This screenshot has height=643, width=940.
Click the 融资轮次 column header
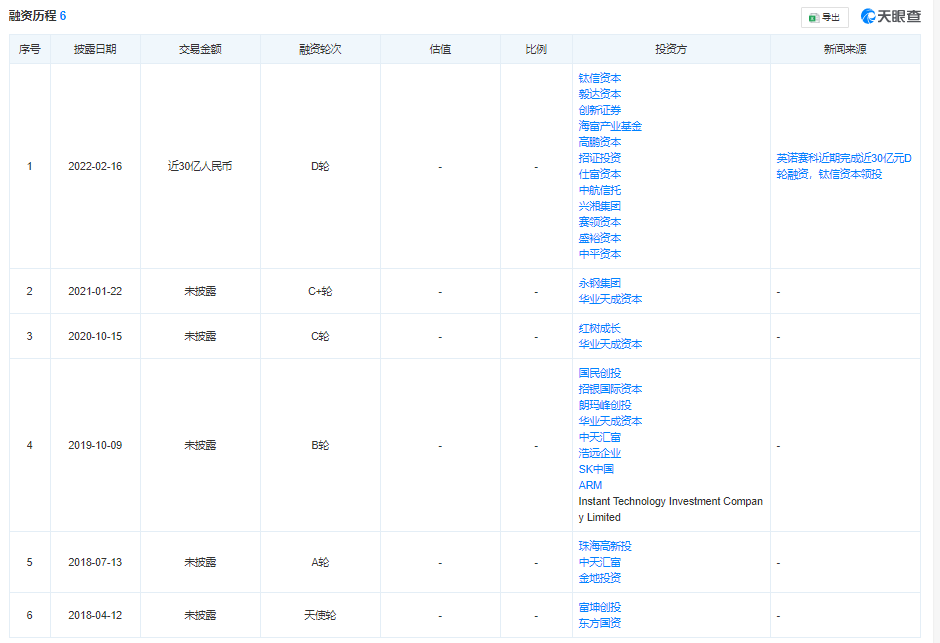[x=320, y=49]
